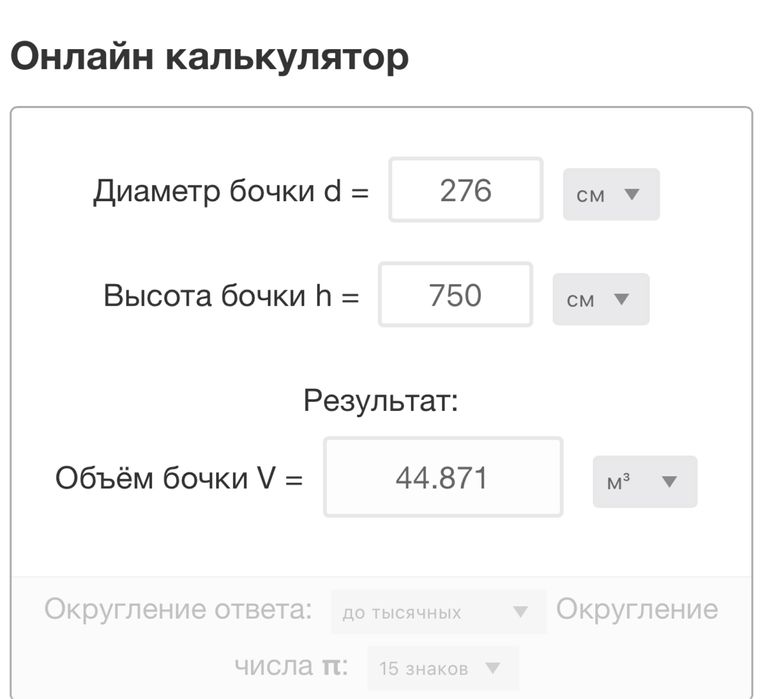The width and height of the screenshot is (763, 699).
Task: Click the 'Округление ответа:' label
Action: click(178, 609)
